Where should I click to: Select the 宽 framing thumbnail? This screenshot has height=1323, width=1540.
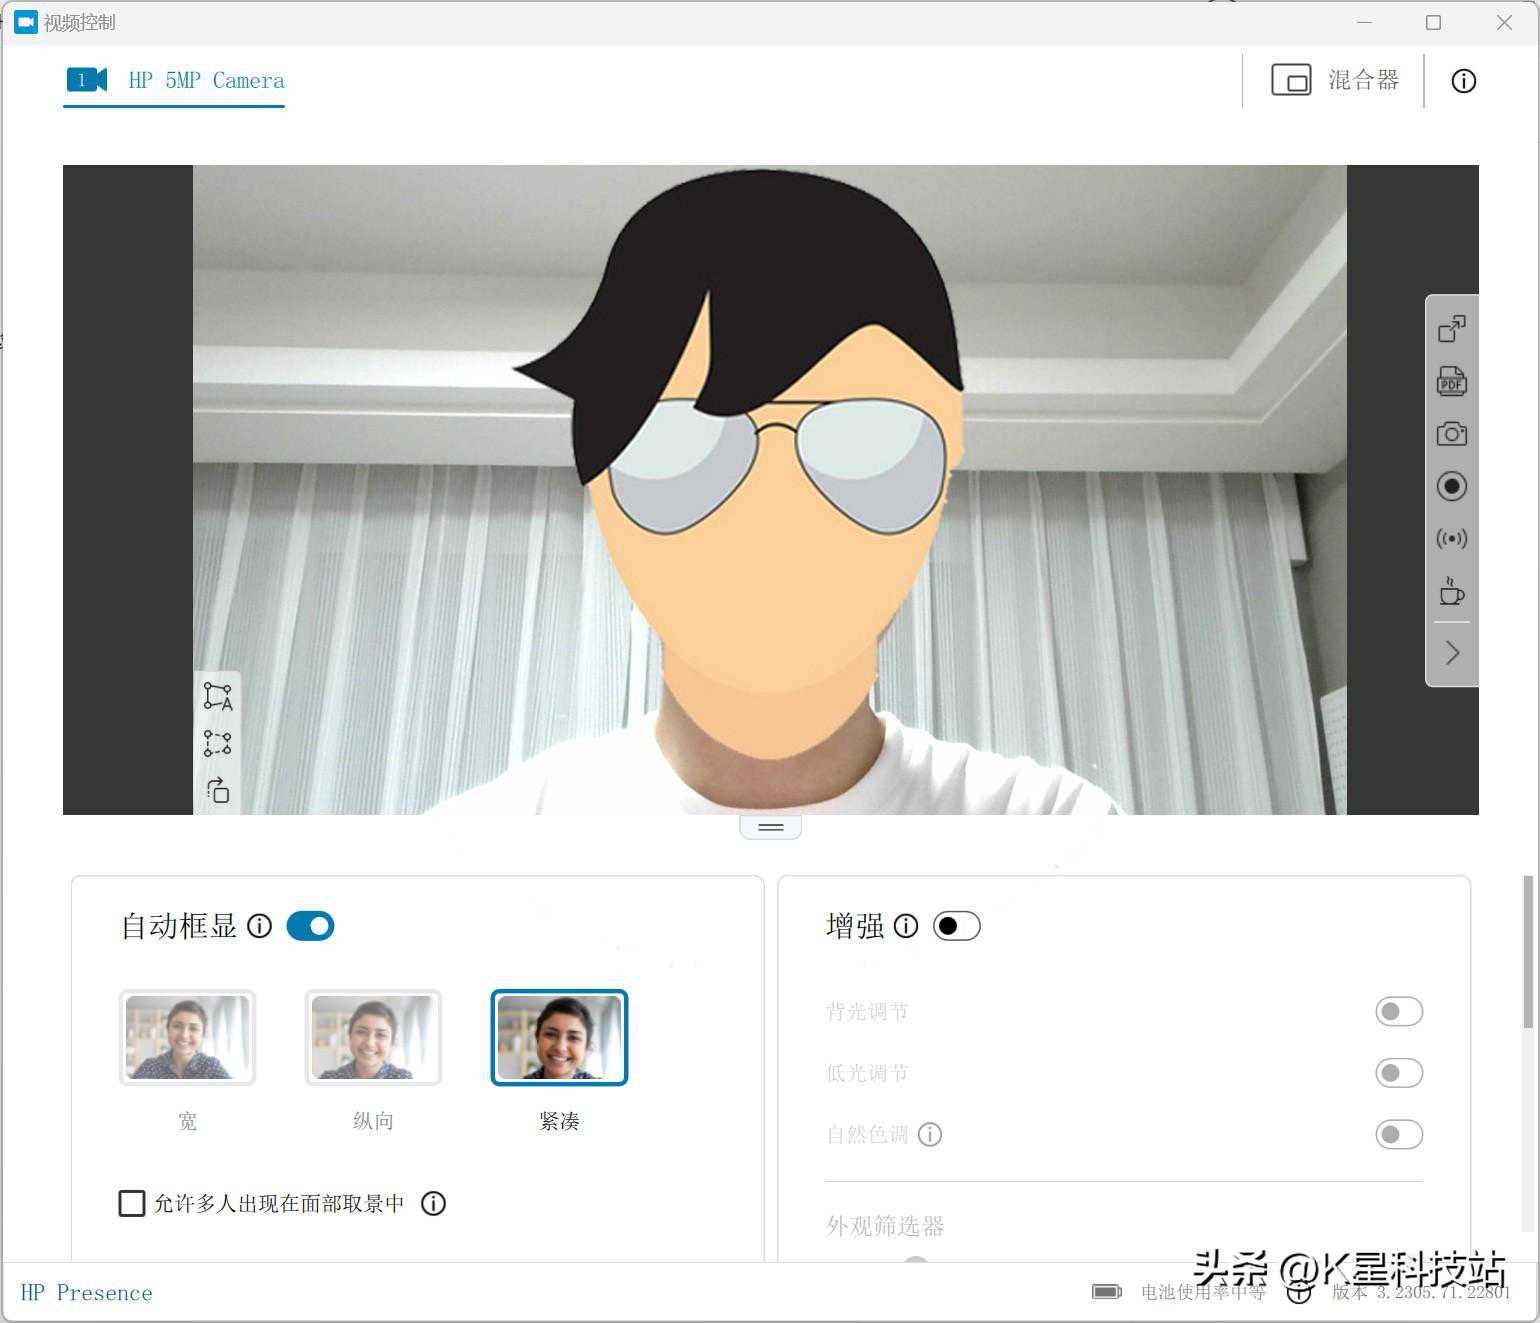(x=187, y=1038)
